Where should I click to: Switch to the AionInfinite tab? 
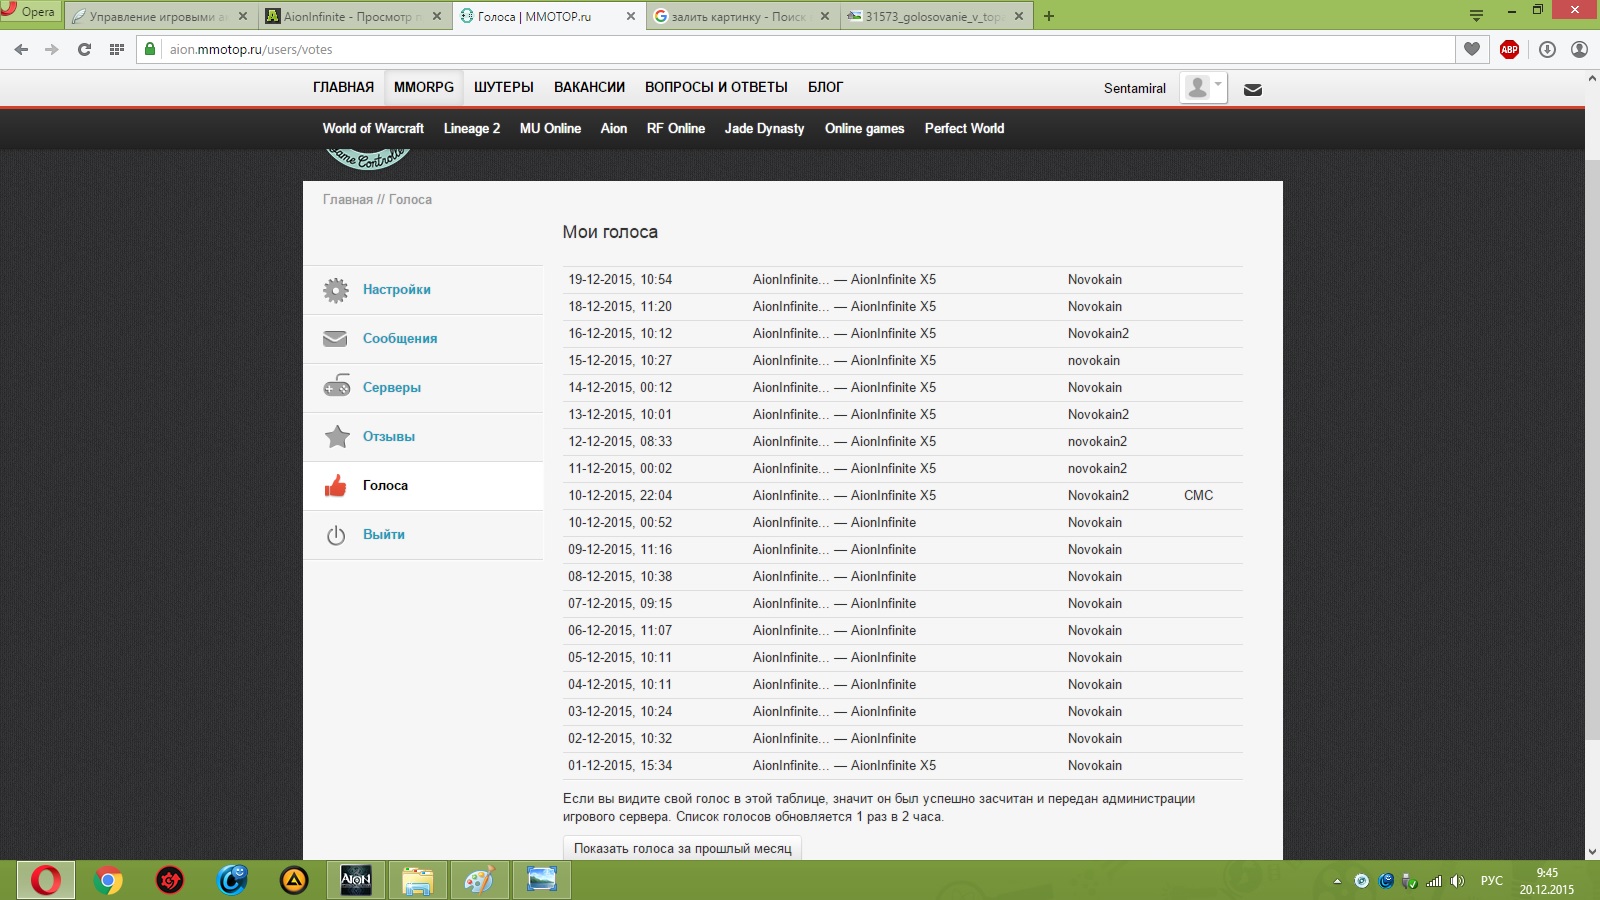pyautogui.click(x=352, y=16)
